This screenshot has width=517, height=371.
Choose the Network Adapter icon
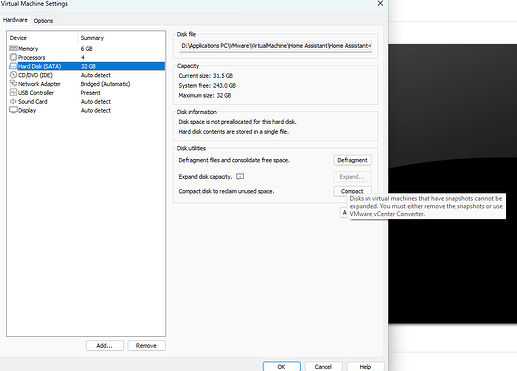pyautogui.click(x=13, y=83)
